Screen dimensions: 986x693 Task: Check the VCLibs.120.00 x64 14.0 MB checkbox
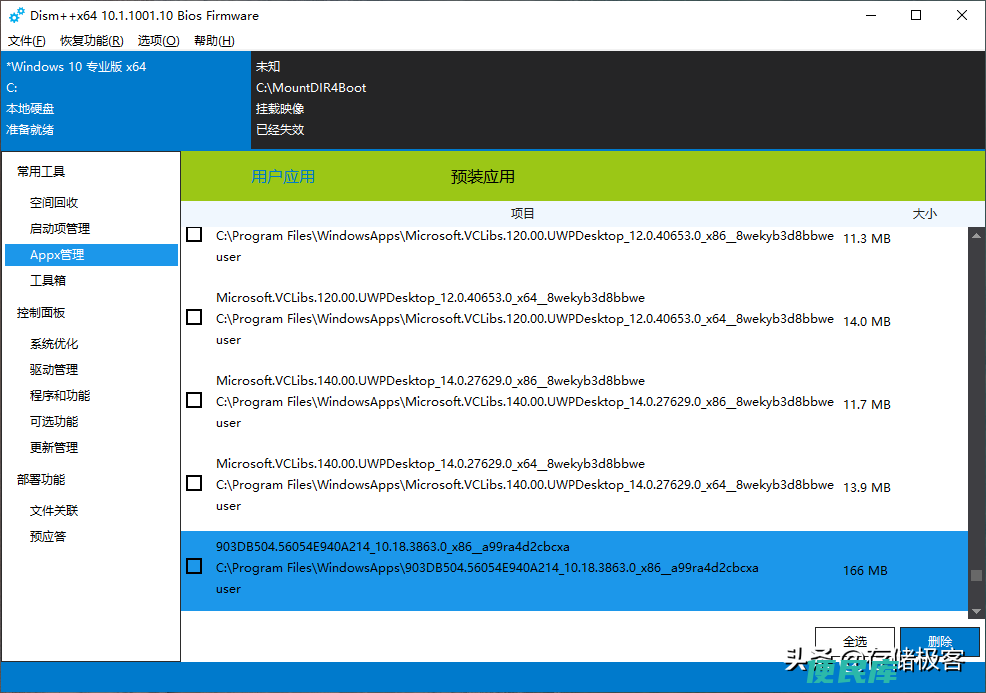[x=194, y=317]
